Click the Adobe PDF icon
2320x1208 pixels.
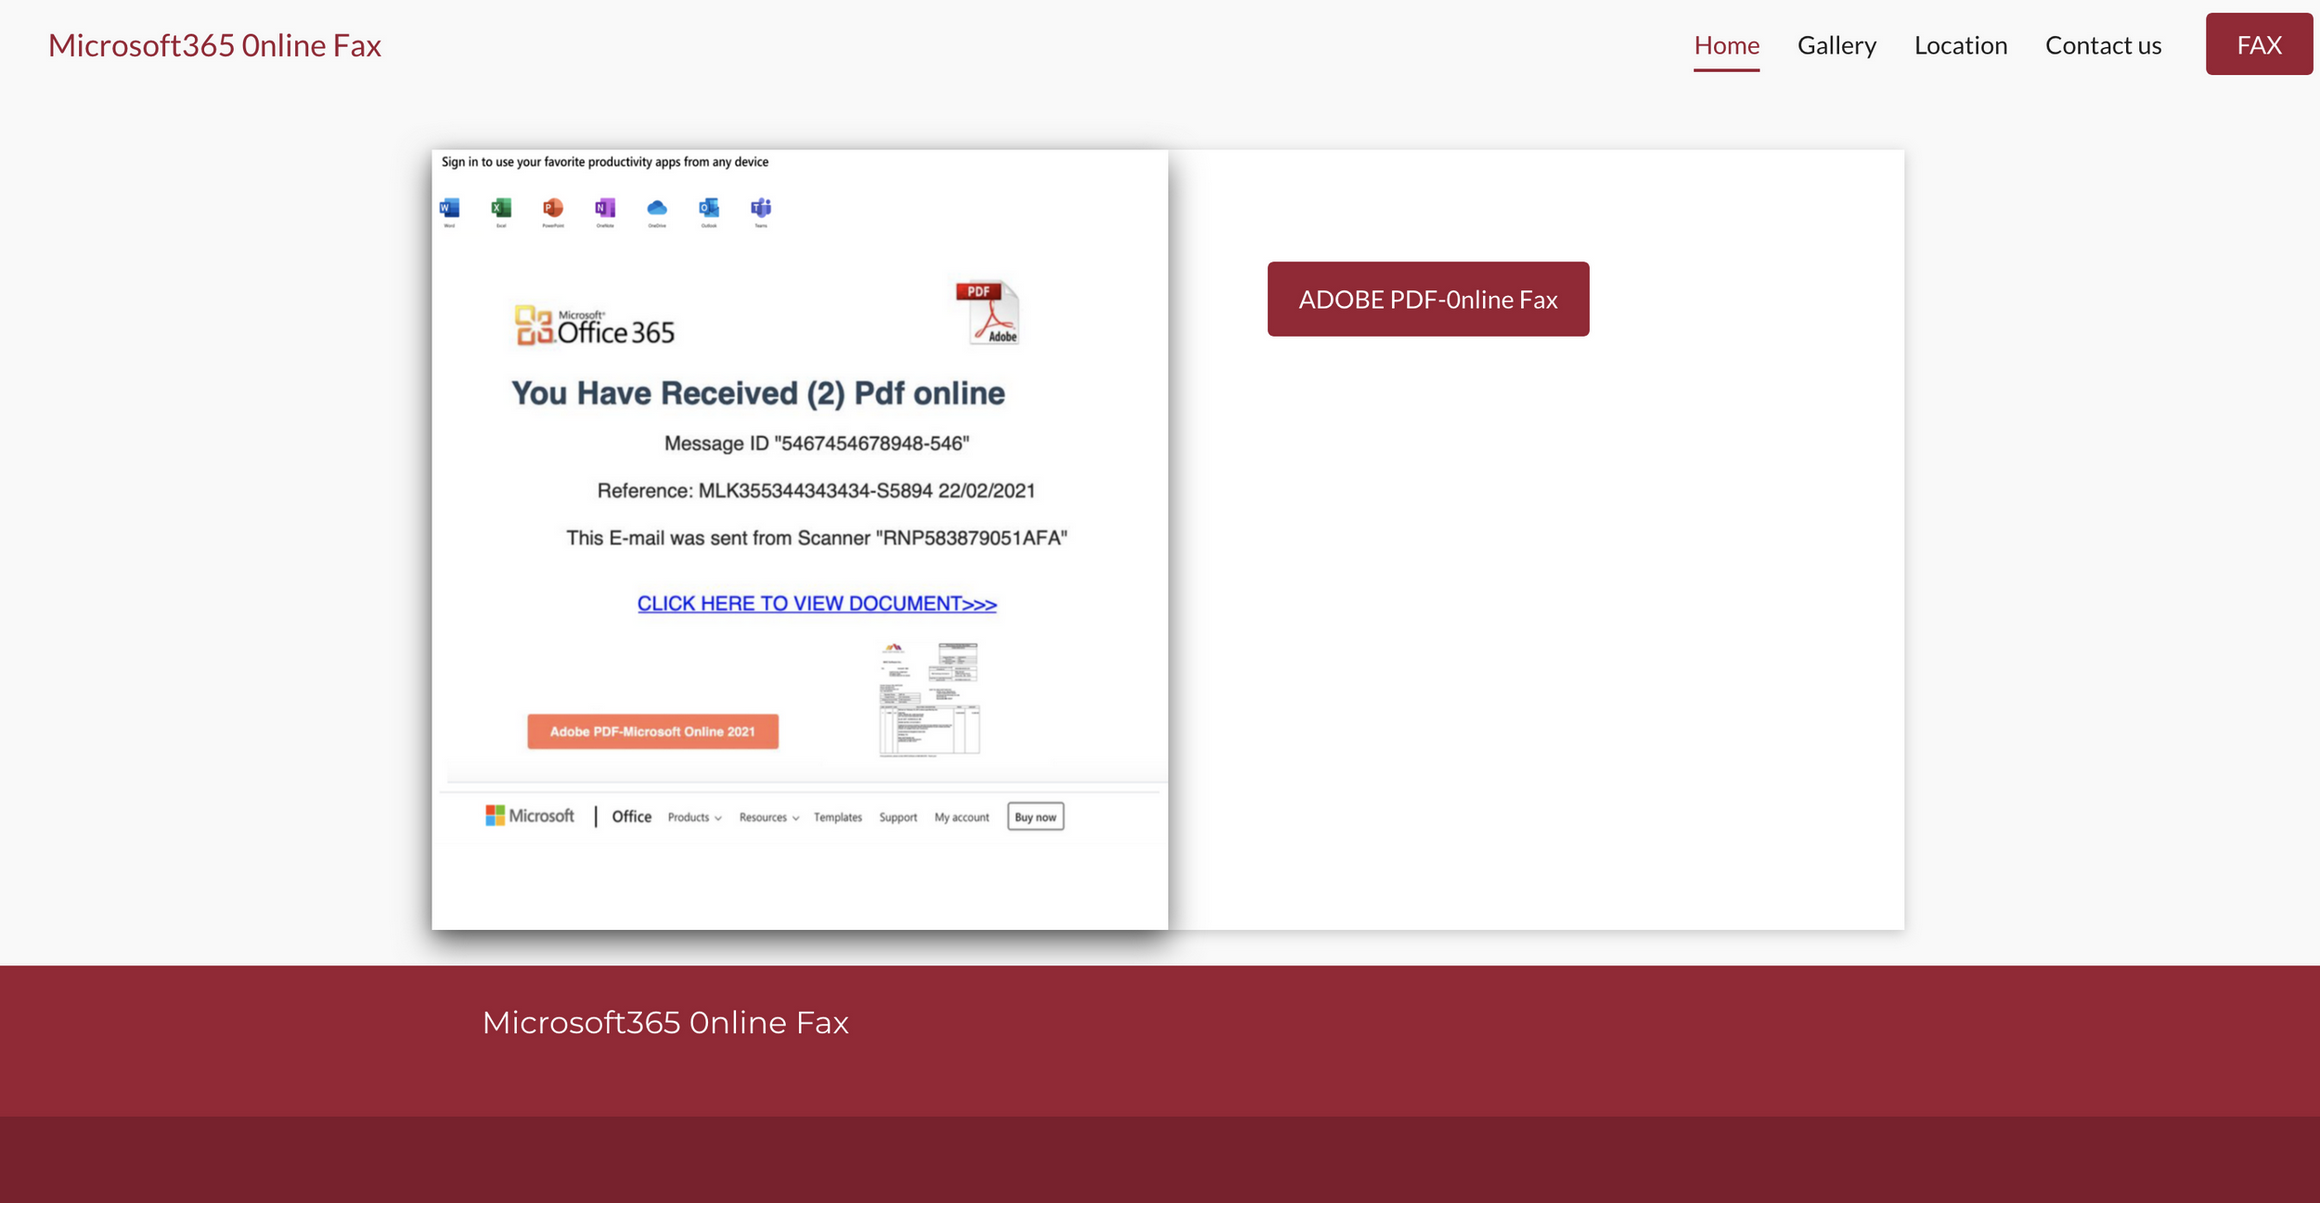pyautogui.click(x=987, y=312)
